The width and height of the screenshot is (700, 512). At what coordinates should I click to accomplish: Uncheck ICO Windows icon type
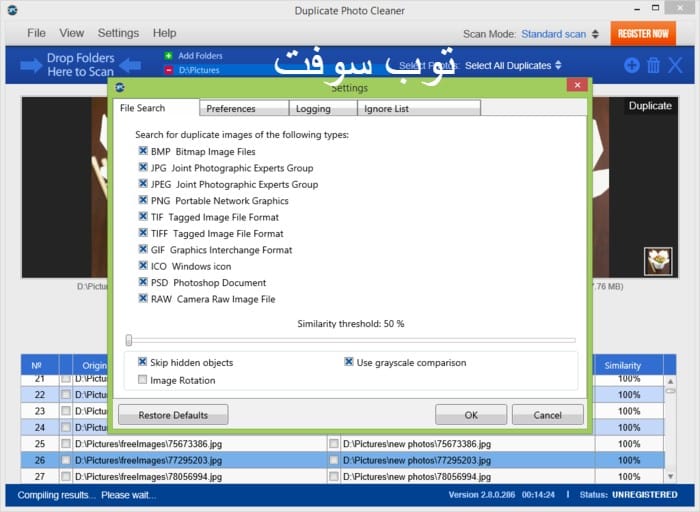(143, 266)
